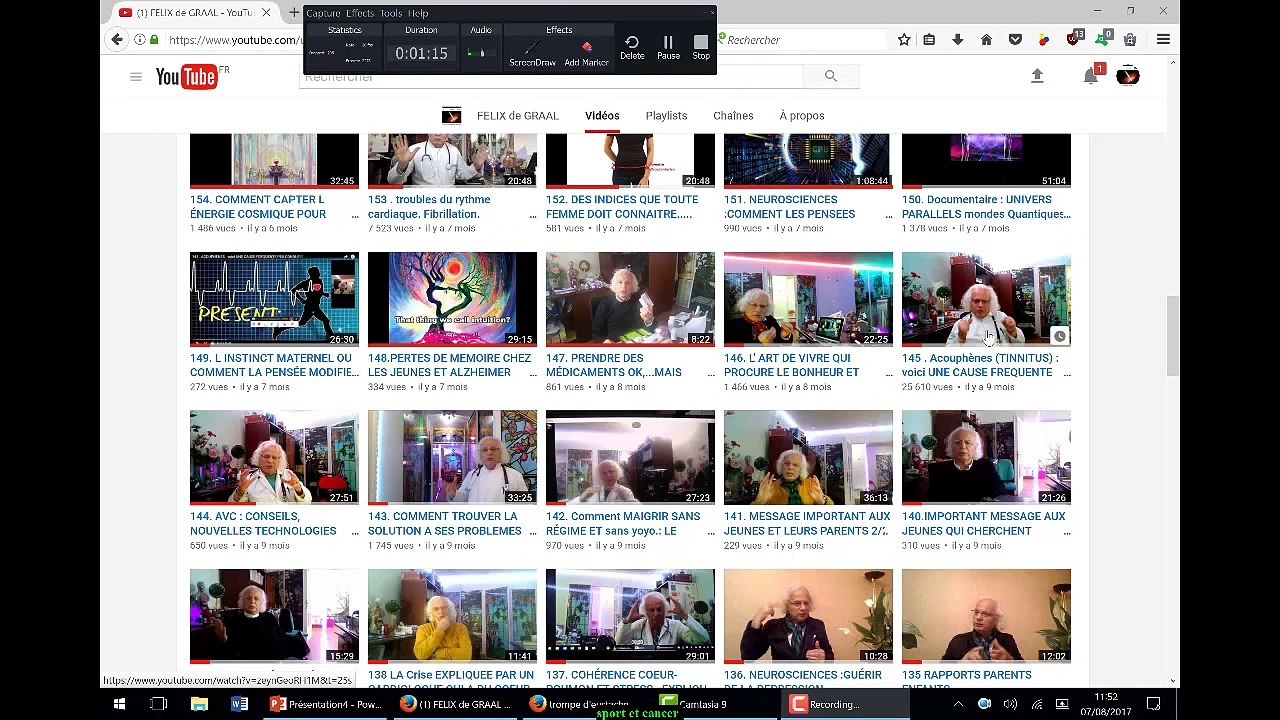The width and height of the screenshot is (1280, 720).
Task: Open the Windows Start menu
Action: [119, 704]
